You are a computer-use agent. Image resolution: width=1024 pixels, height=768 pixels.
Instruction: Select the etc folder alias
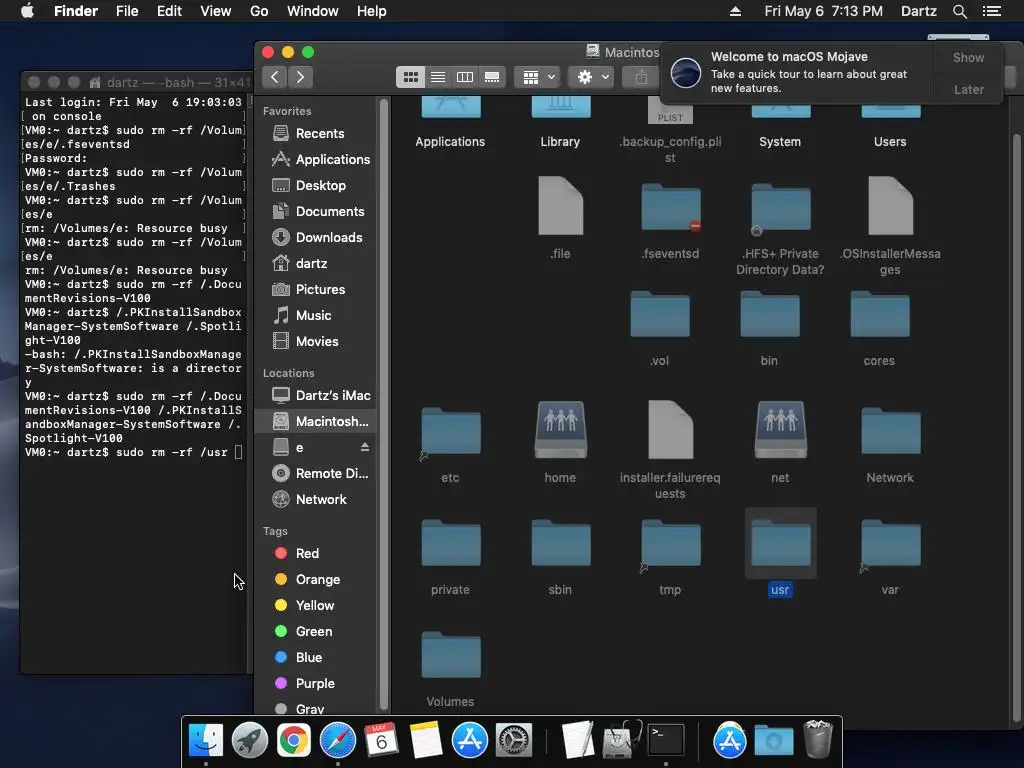tap(451, 432)
